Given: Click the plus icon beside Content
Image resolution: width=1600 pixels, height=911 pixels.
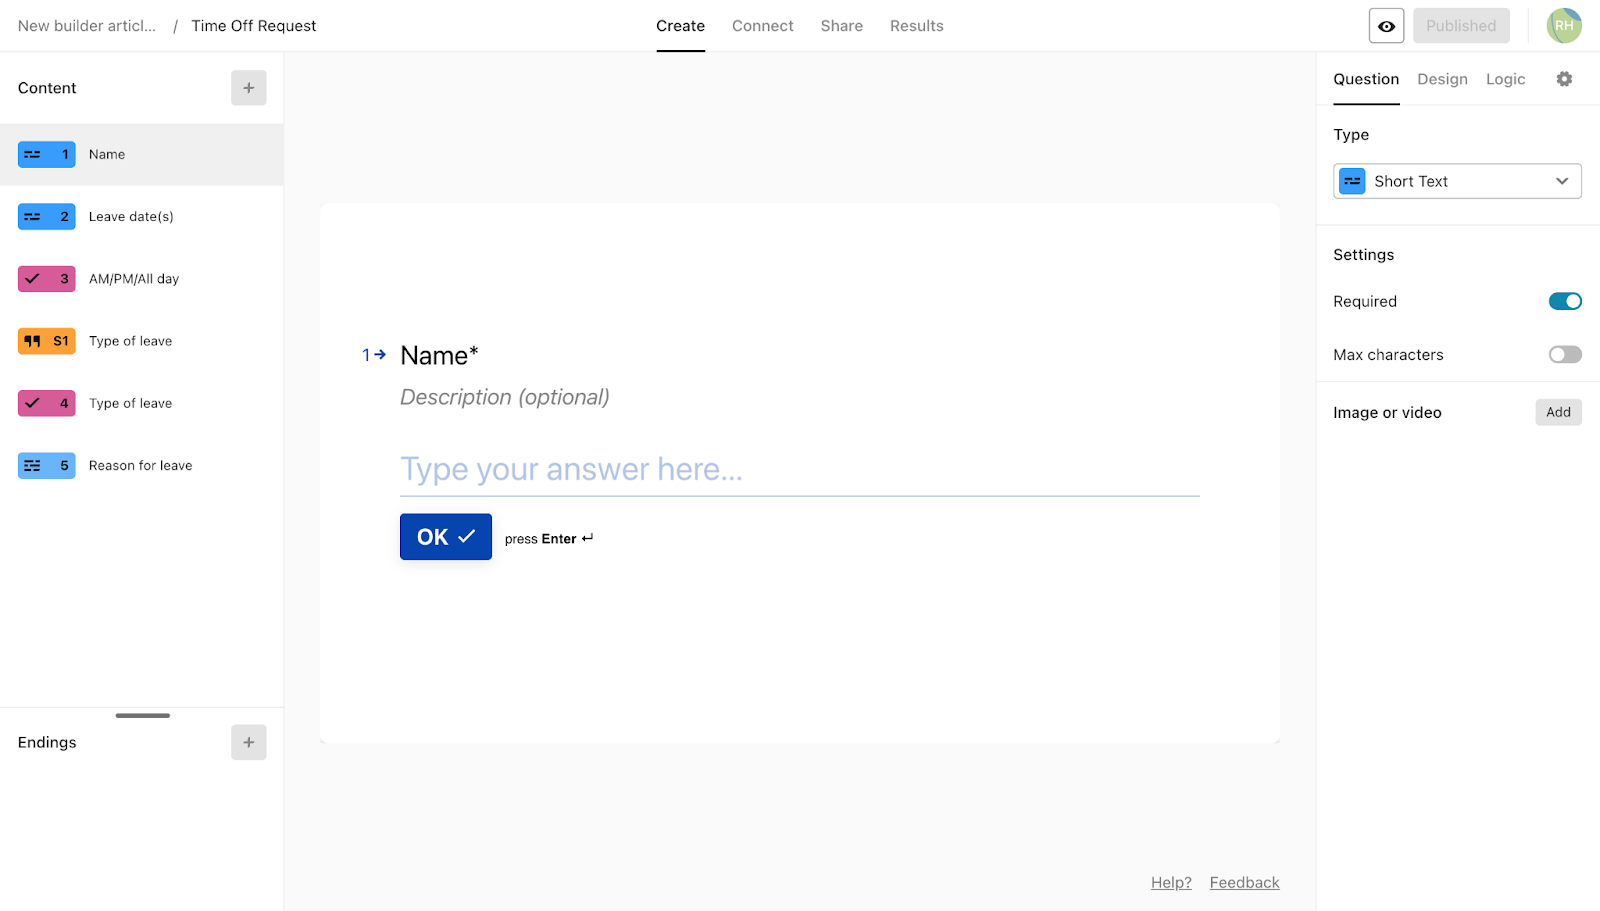Looking at the screenshot, I should tap(249, 88).
